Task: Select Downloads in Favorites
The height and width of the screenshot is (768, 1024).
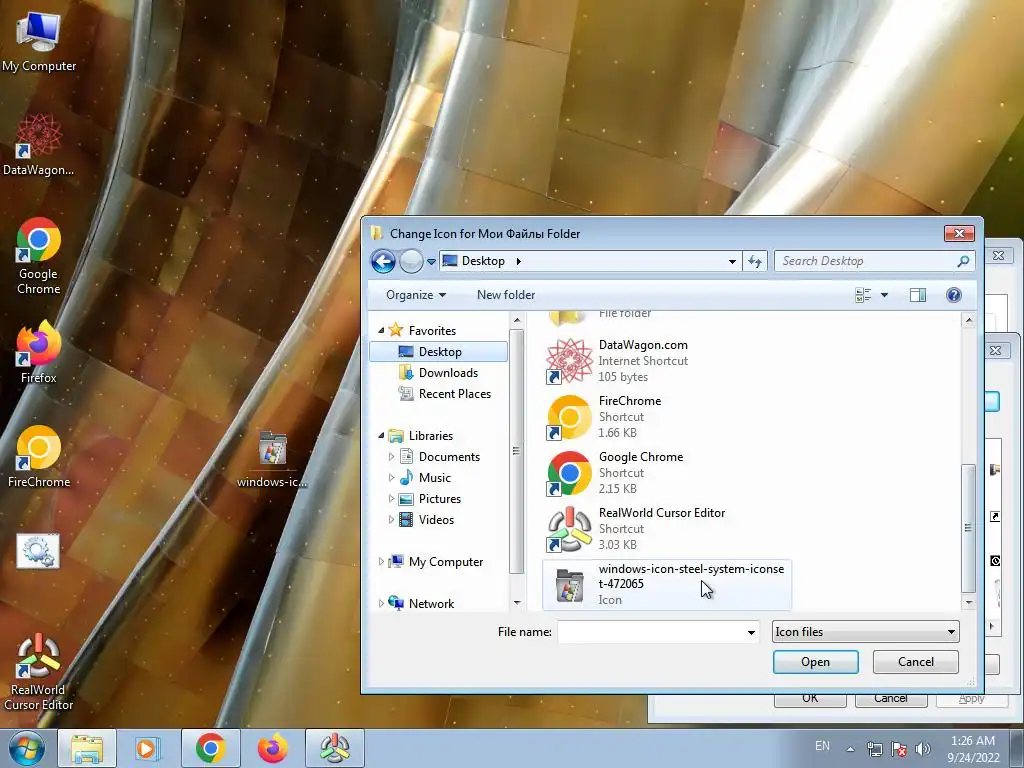Action: pyautogui.click(x=438, y=373)
